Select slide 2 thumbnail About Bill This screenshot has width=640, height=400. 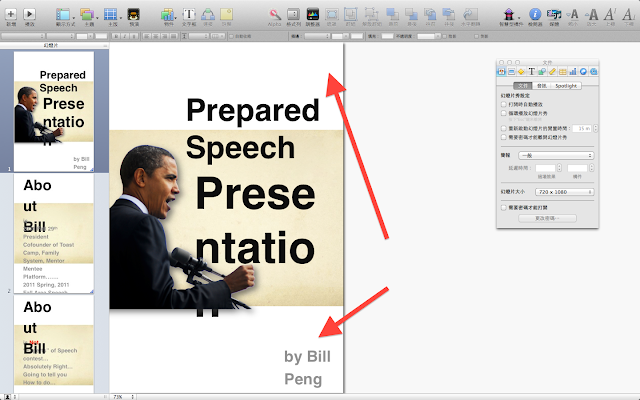tap(54, 233)
